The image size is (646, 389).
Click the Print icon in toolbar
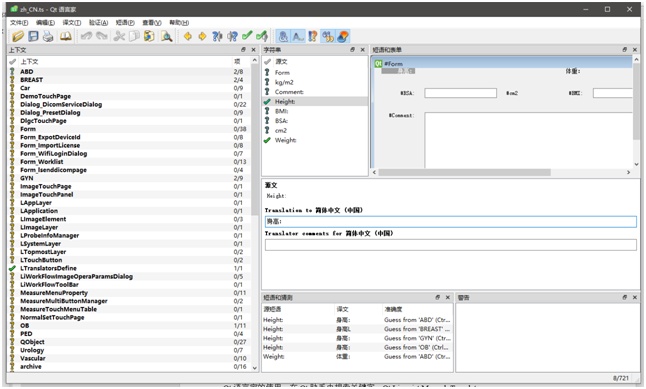pyautogui.click(x=48, y=36)
